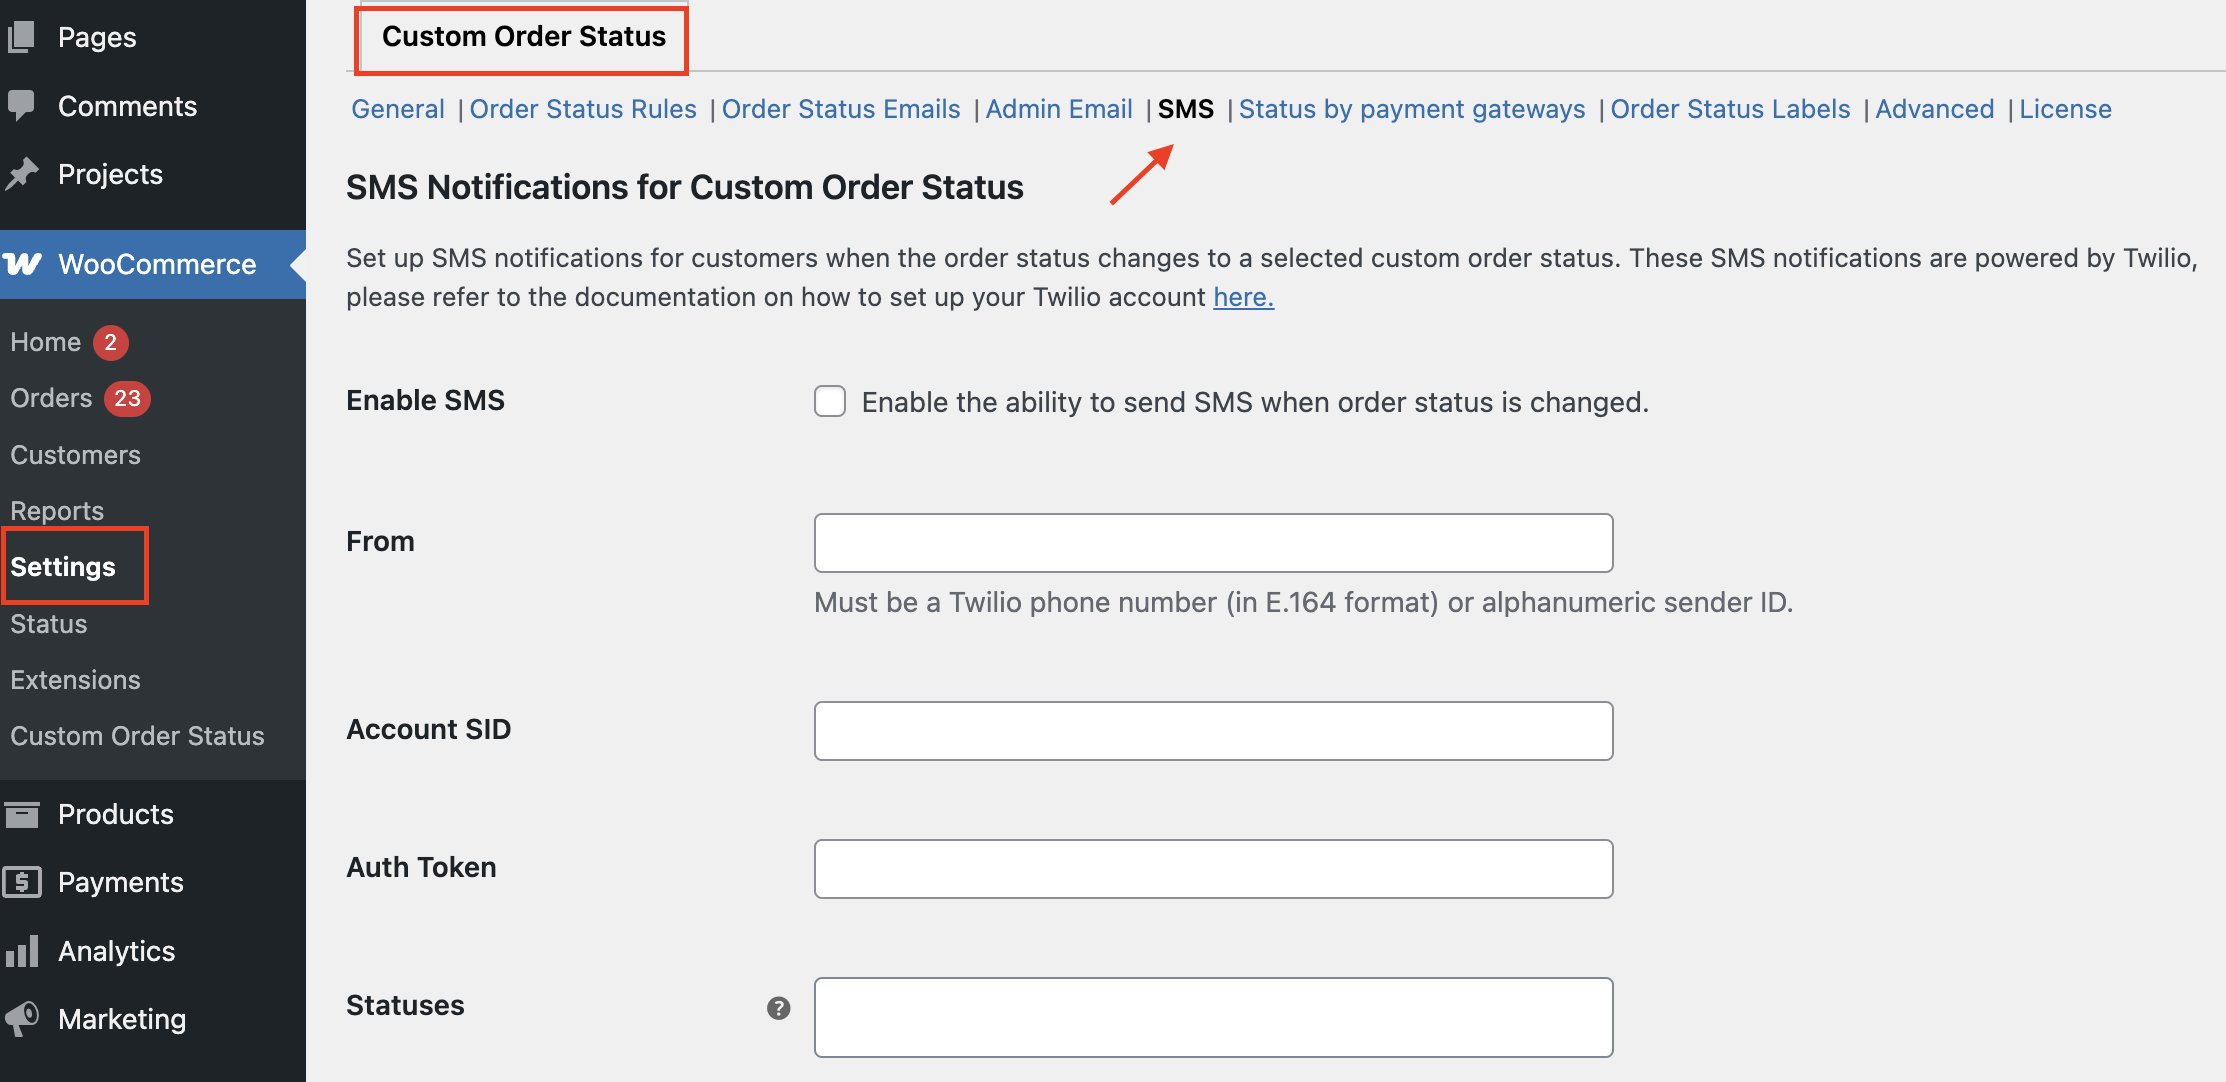Viewport: 2226px width, 1082px height.
Task: Focus the Auth Token input field
Action: (1213, 869)
